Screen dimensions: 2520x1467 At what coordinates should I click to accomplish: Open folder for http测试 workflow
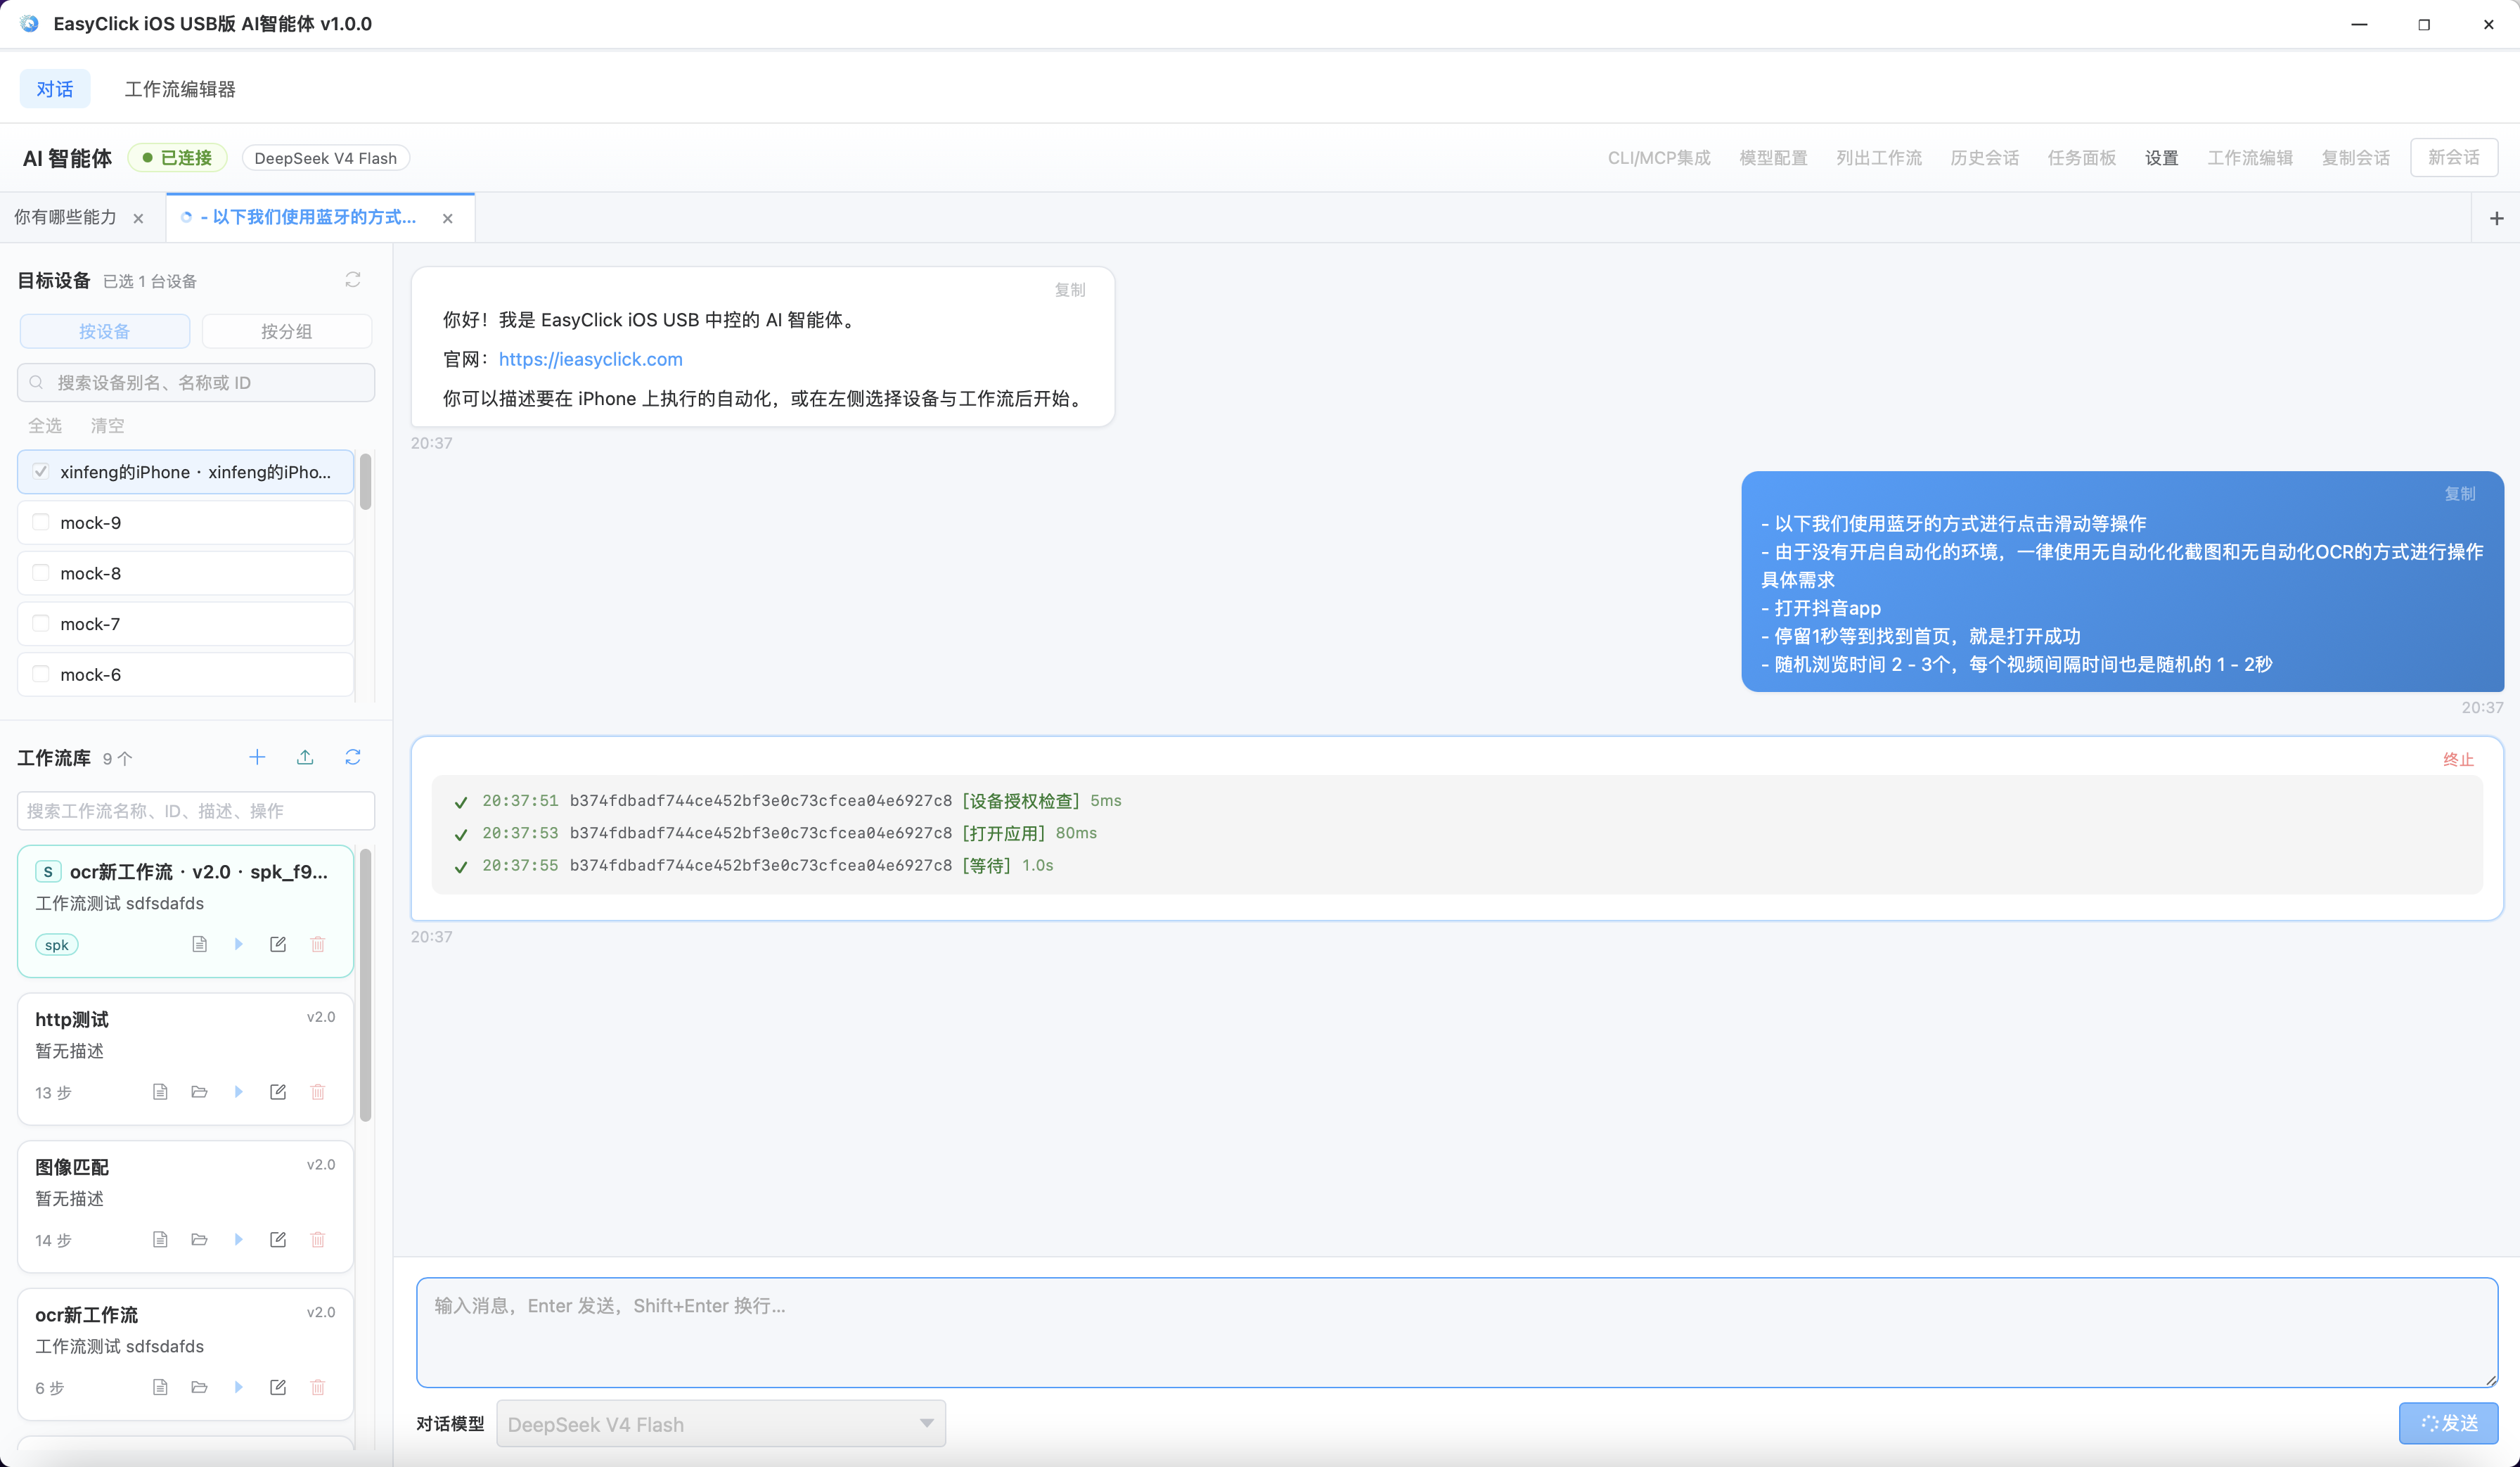tap(199, 1091)
